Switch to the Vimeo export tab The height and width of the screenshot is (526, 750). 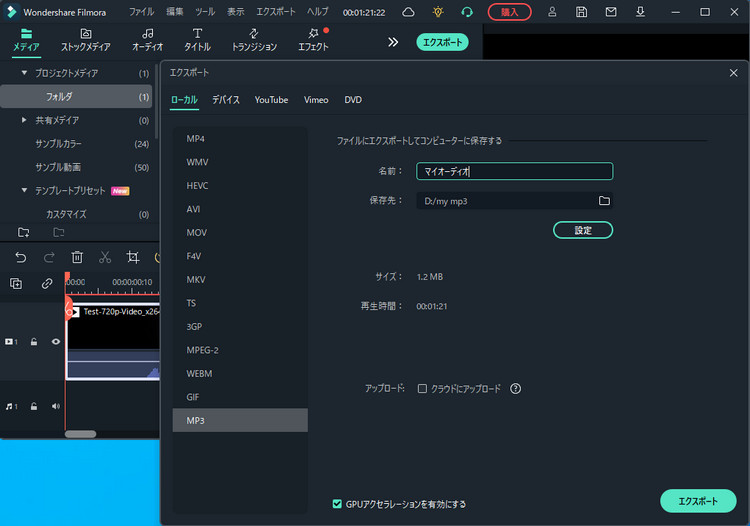click(316, 100)
